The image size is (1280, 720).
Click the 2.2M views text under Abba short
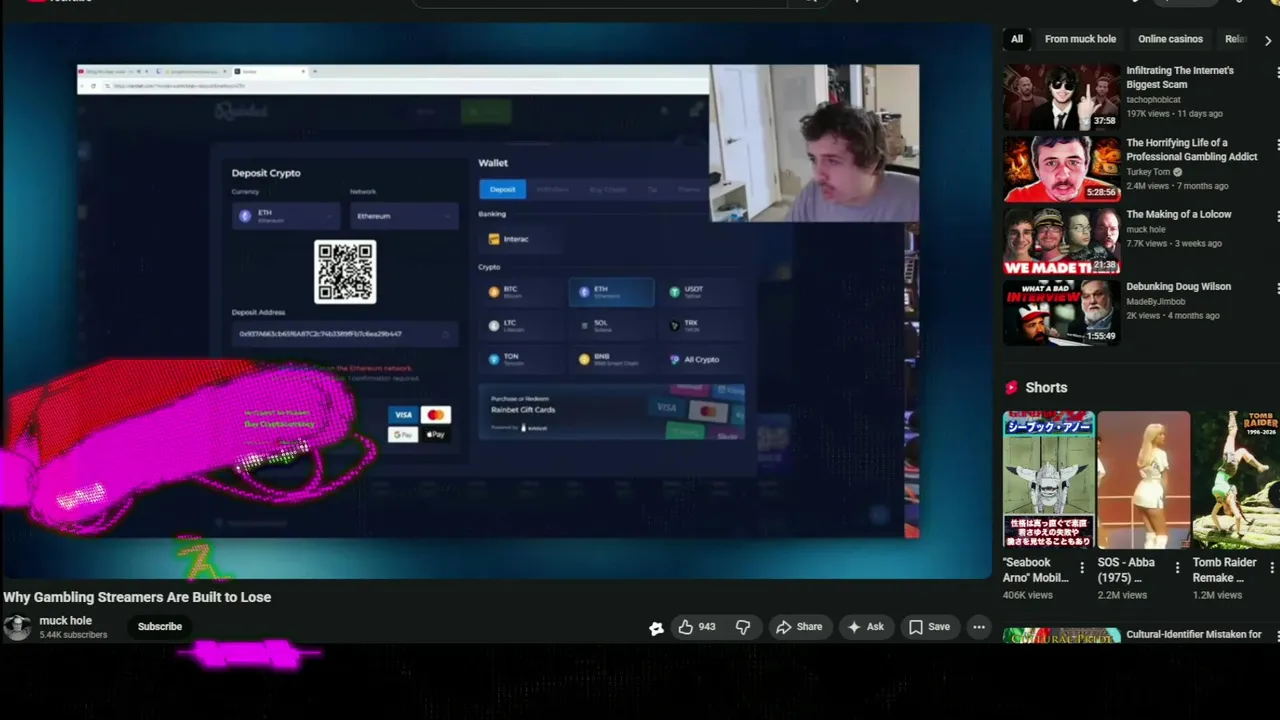pyautogui.click(x=1122, y=595)
